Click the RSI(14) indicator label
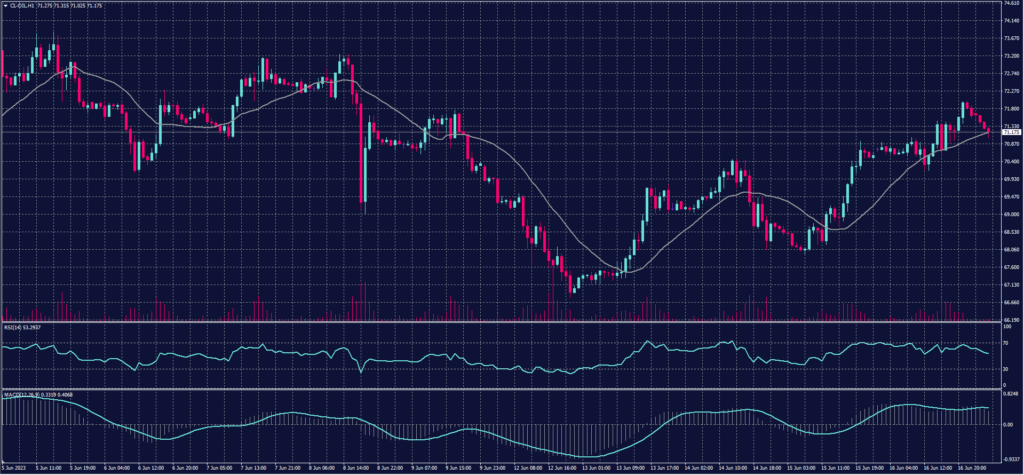The width and height of the screenshot is (1024, 475). click(14, 327)
